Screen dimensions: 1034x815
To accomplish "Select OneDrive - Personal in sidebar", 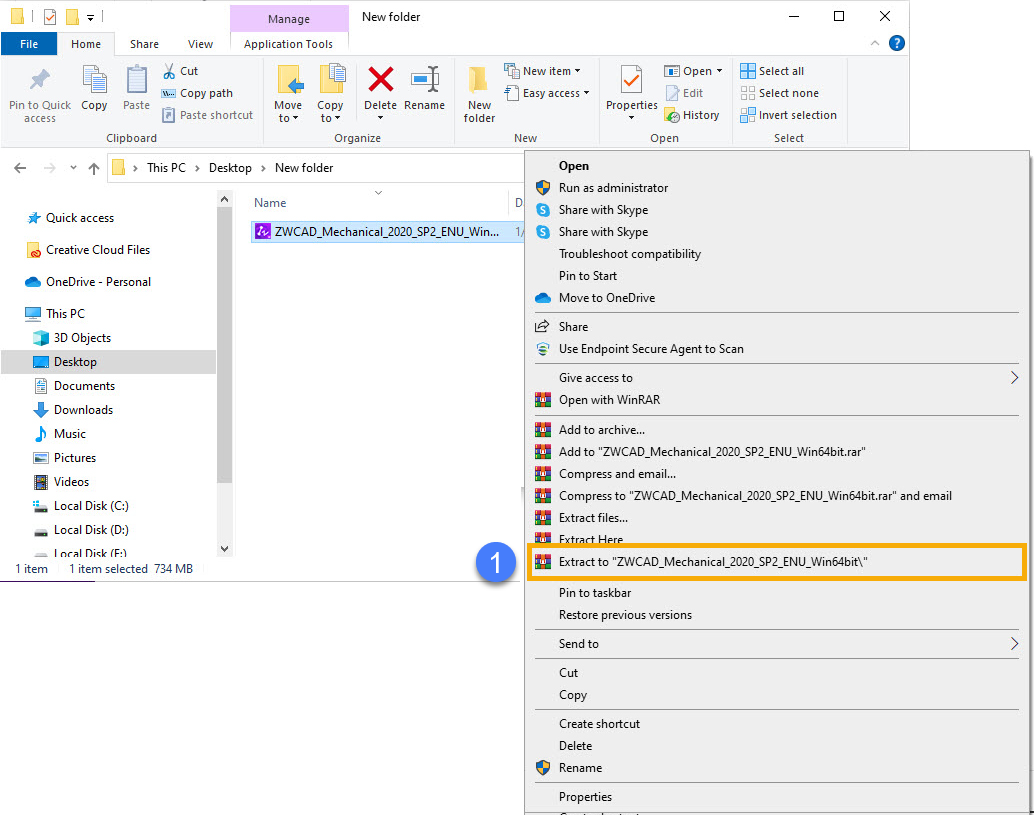I will click(98, 282).
